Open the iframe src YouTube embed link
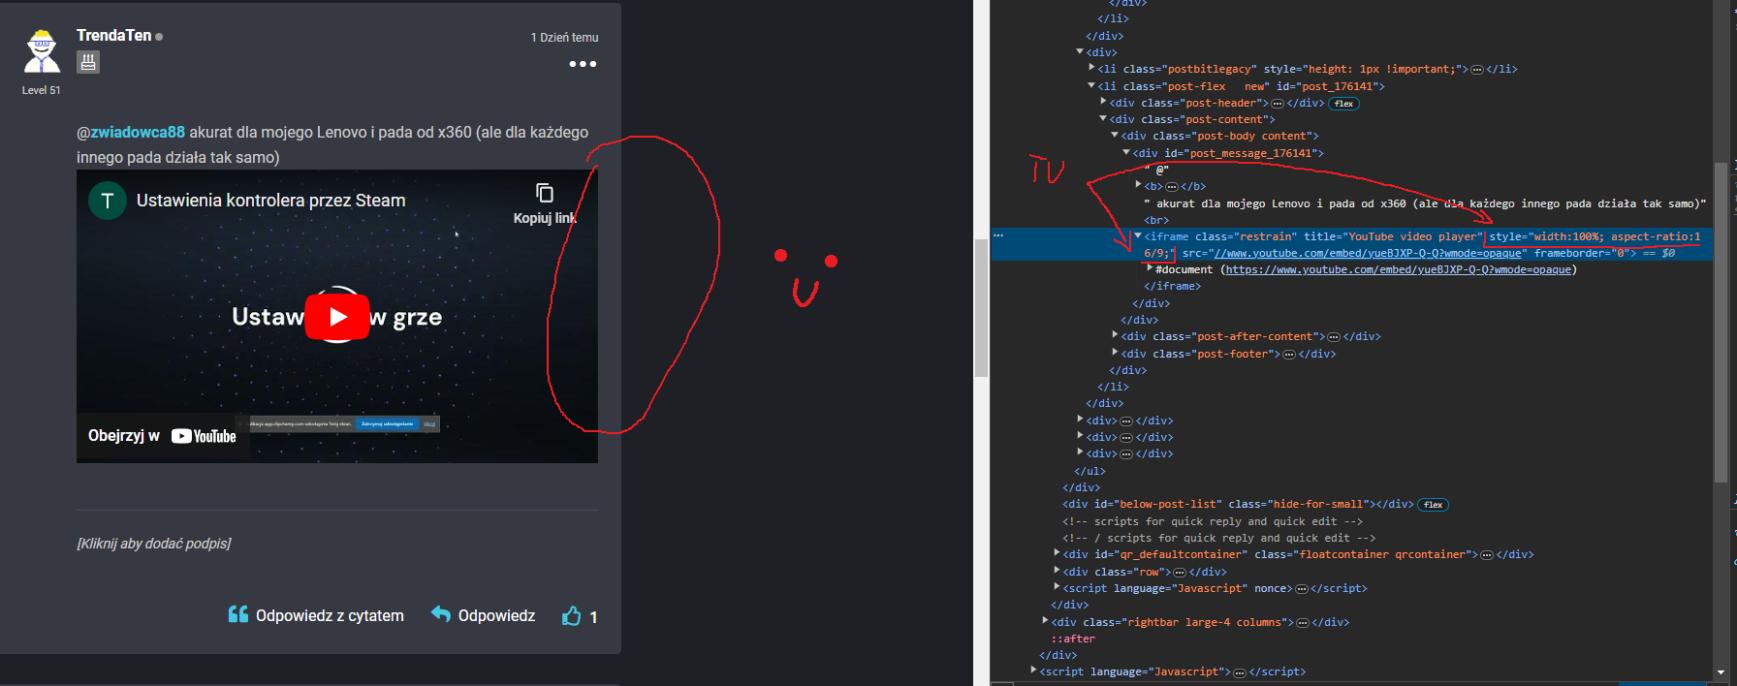 tap(1368, 253)
